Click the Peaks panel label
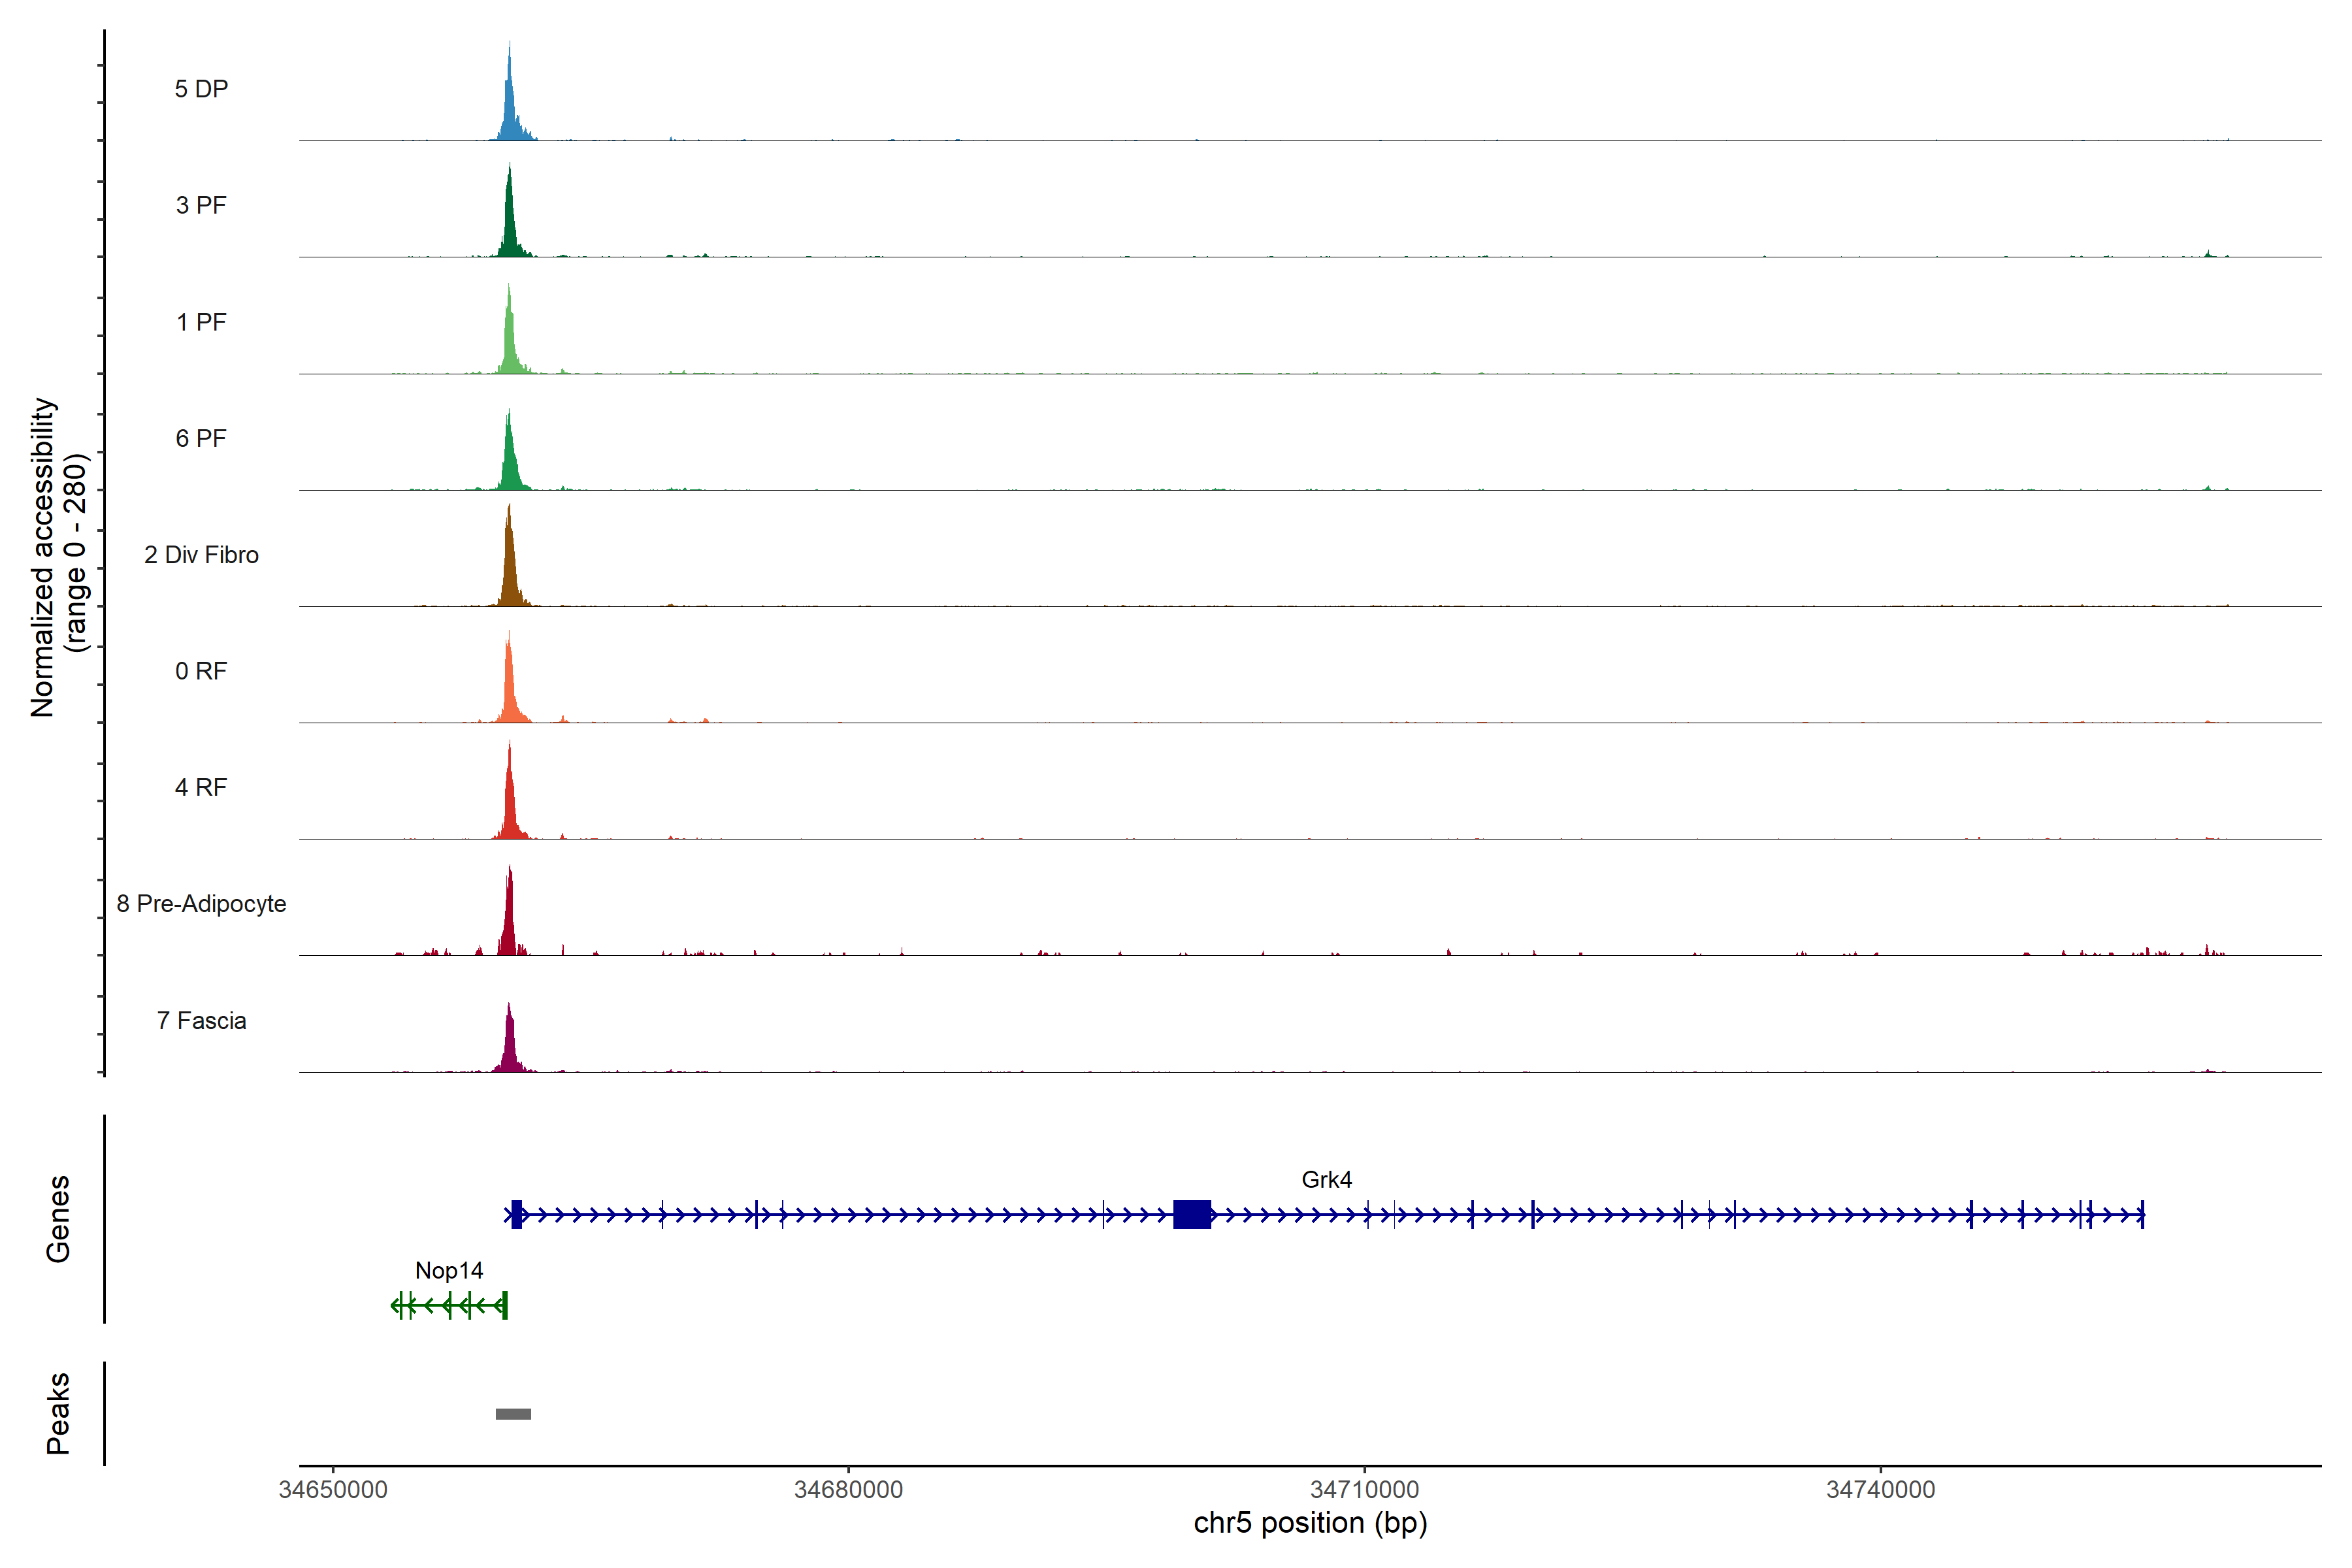 pos(58,1413)
